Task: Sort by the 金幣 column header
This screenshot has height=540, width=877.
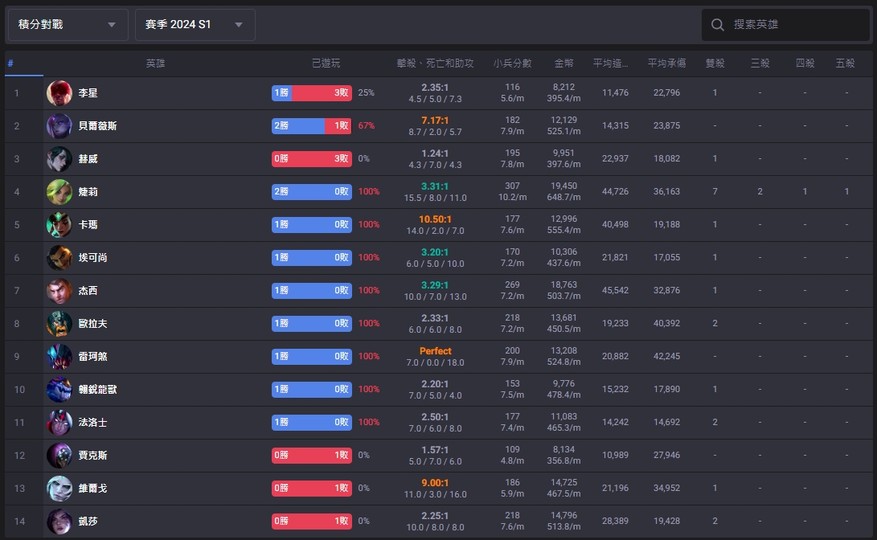Action: [x=564, y=63]
